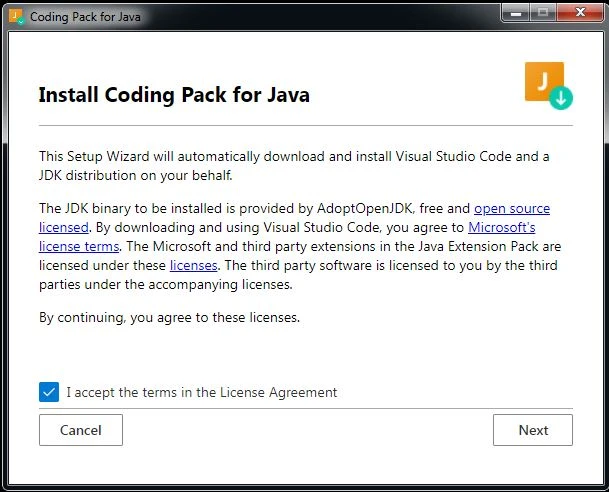Screen dimensions: 609x492
Task: Close the installer window
Action: [x=580, y=13]
